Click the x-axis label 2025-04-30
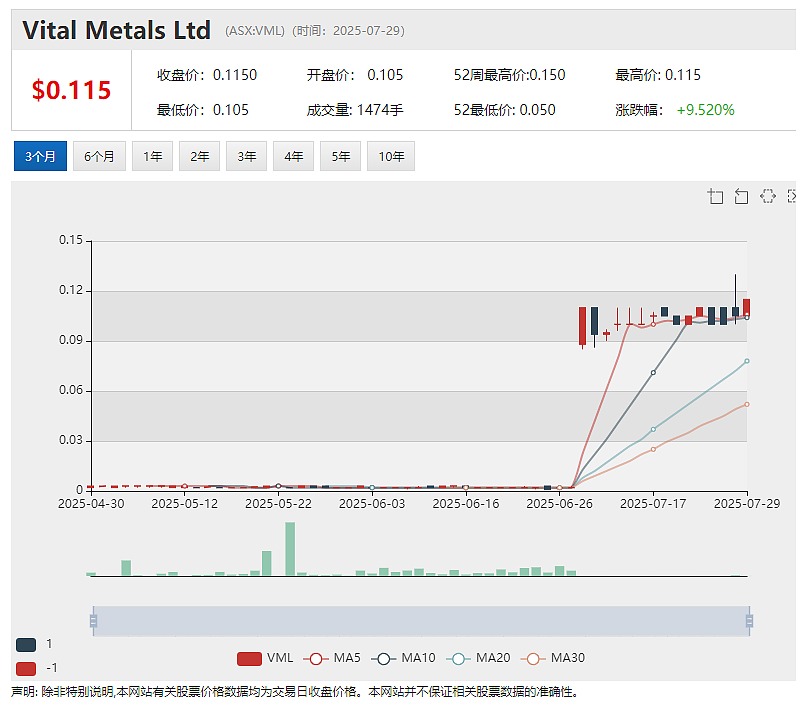 [x=91, y=504]
